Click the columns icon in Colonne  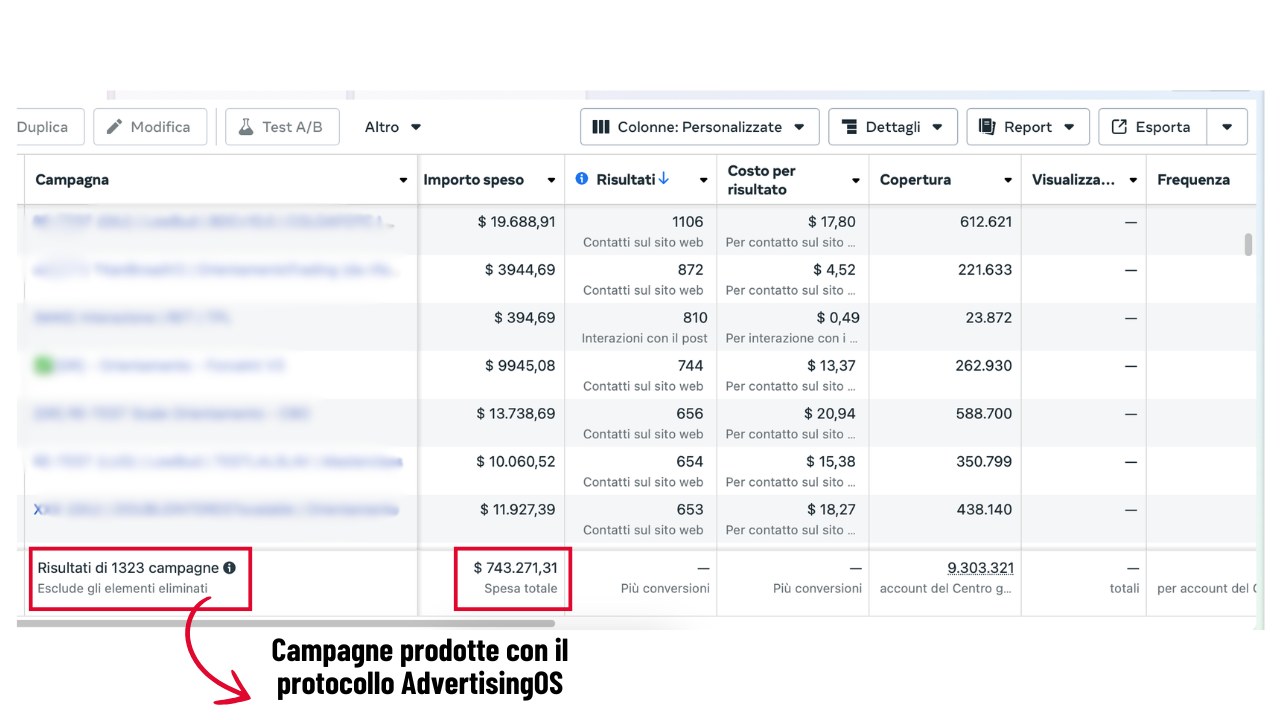point(601,127)
